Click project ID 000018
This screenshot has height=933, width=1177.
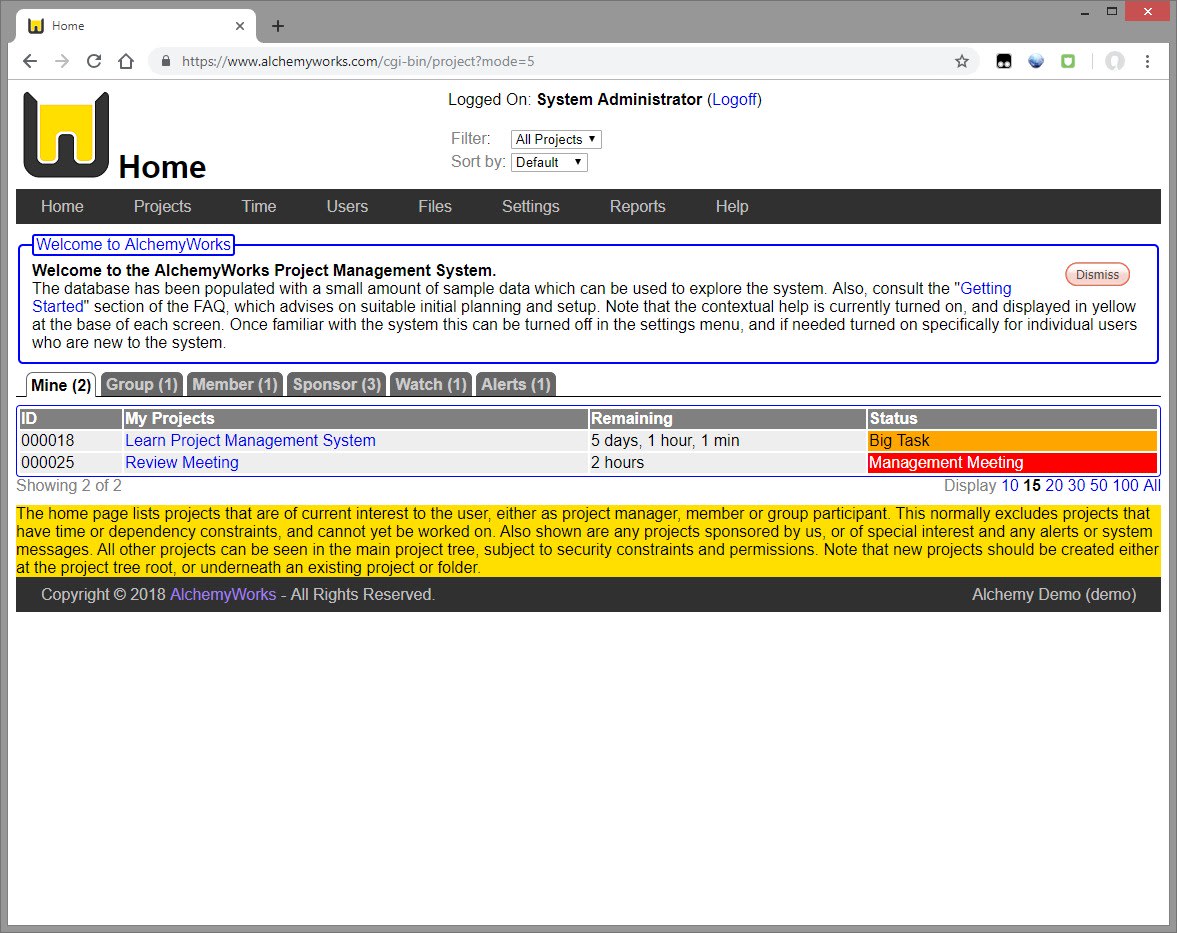47,441
